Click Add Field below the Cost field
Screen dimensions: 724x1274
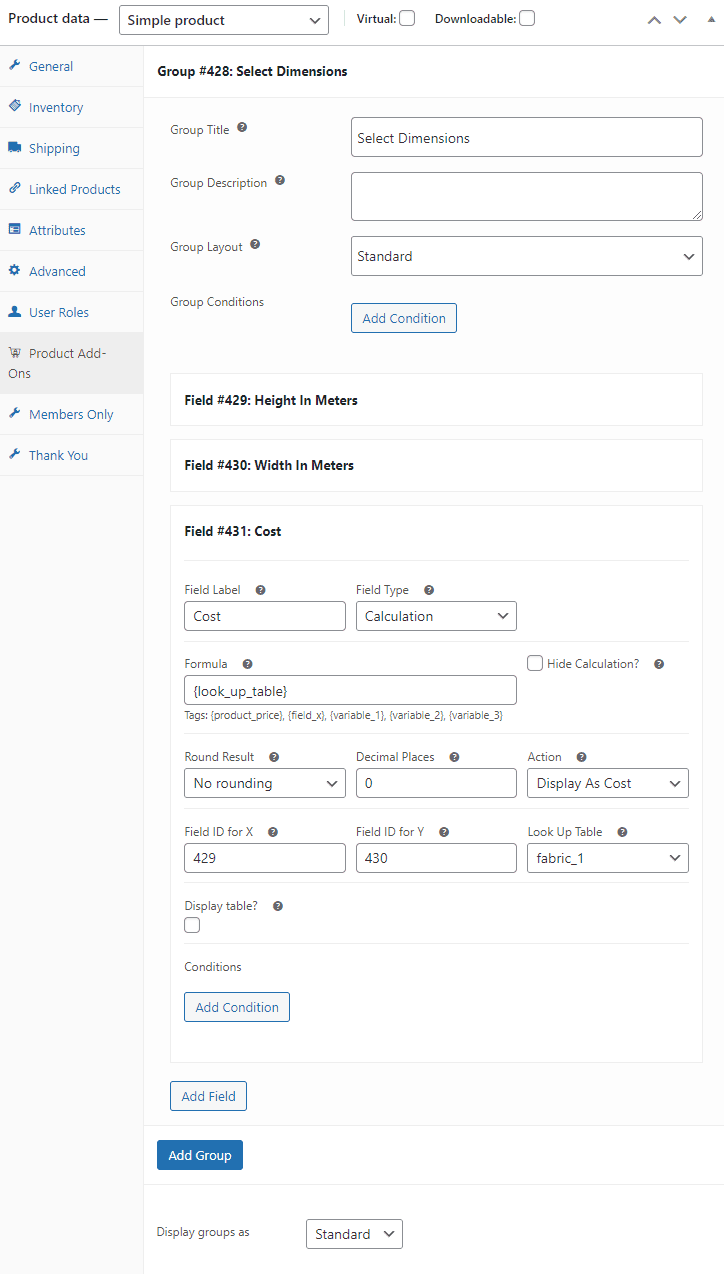tap(208, 1096)
